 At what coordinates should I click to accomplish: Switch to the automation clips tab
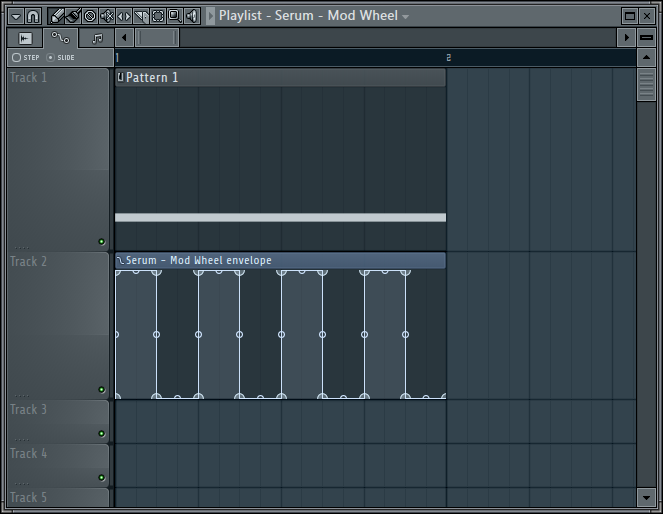click(60, 38)
